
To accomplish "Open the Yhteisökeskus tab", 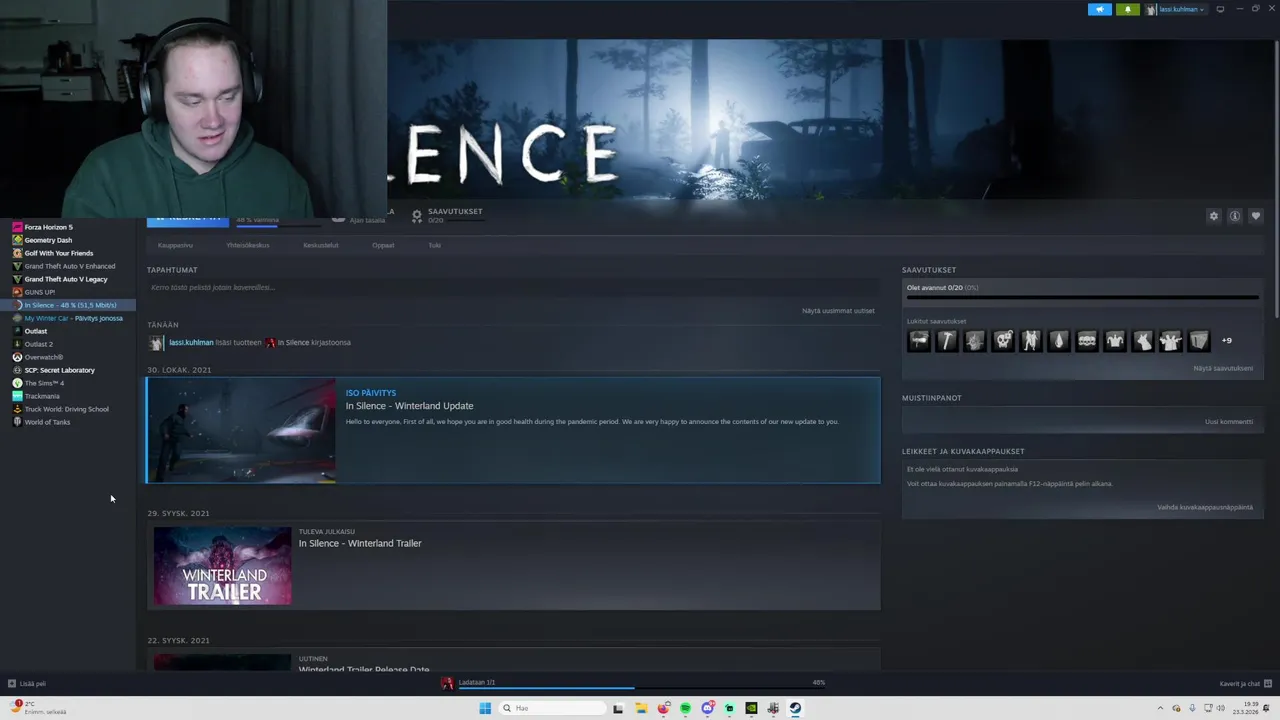I will pyautogui.click(x=247, y=245).
